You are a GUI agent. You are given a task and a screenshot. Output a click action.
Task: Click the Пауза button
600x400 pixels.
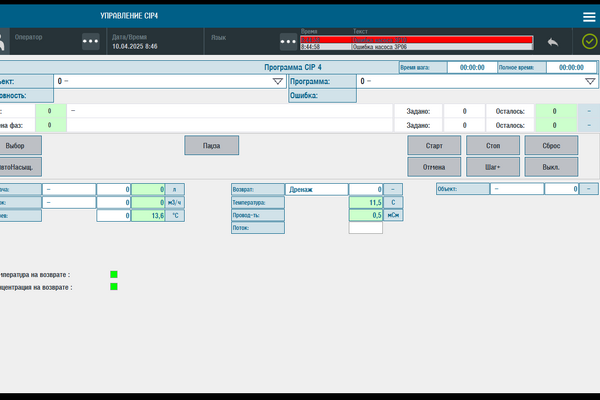tap(211, 146)
